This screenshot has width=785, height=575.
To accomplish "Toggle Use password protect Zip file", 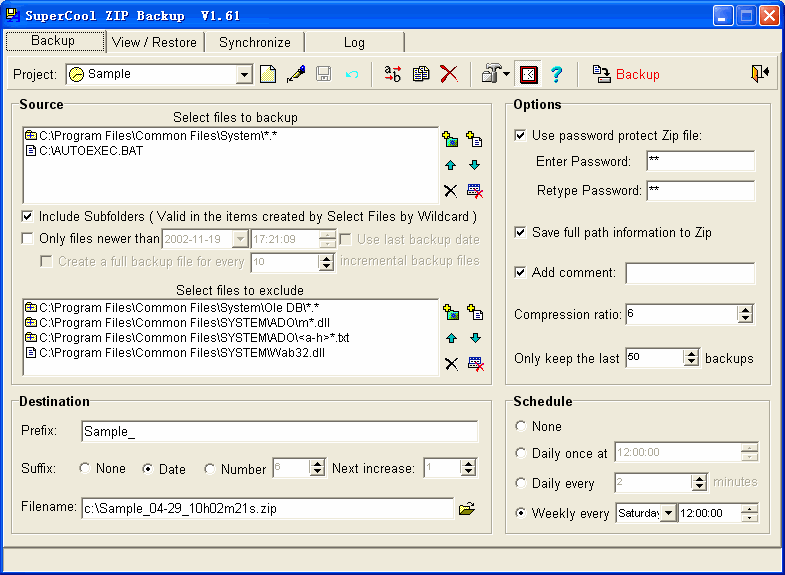I will (x=521, y=136).
